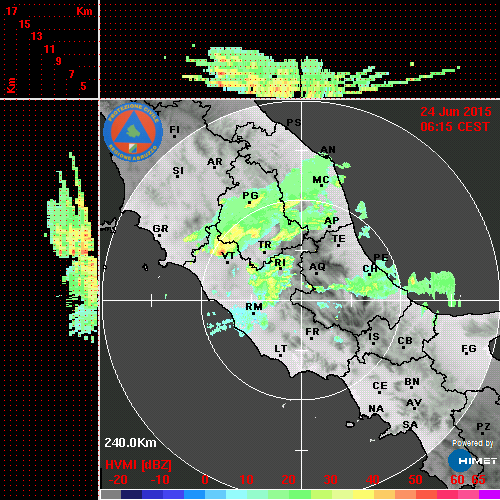
Task: Click the yellow radar echo near VT
Action: [x=223, y=248]
